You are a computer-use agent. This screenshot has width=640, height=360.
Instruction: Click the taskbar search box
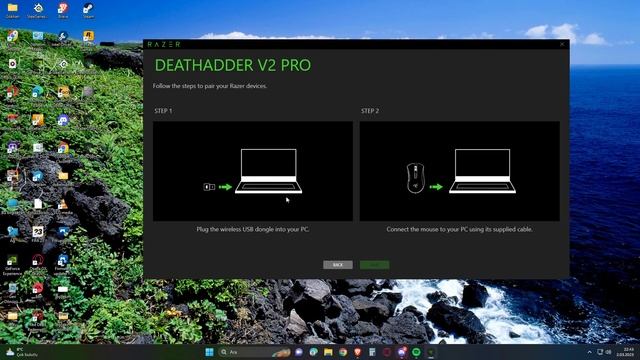[x=255, y=352]
